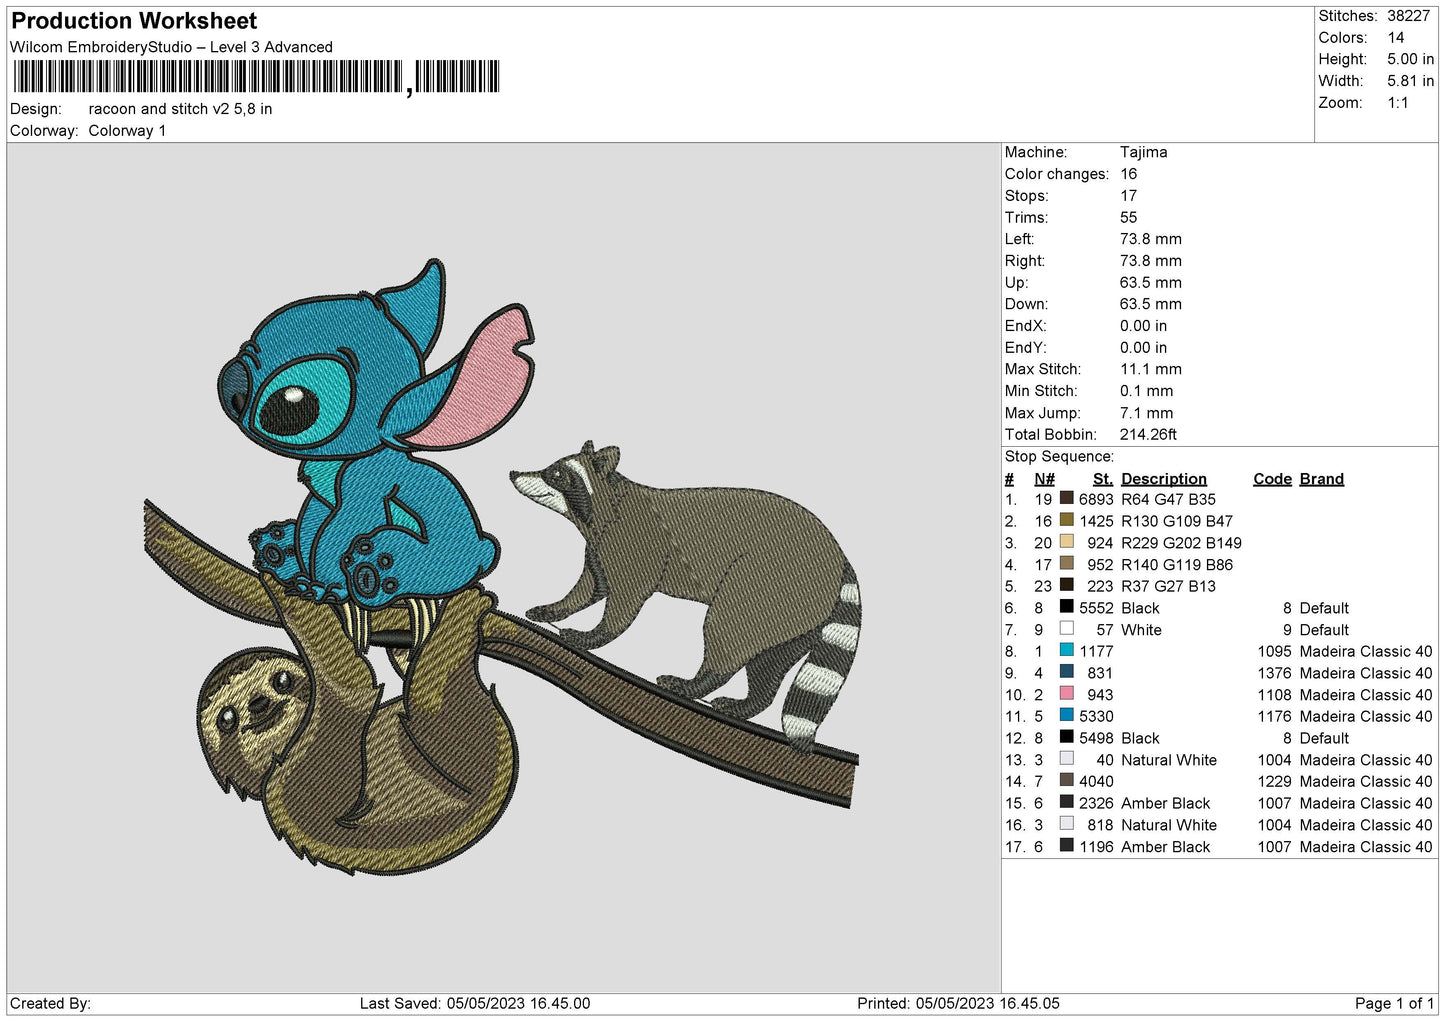Click the brown swatch with 4040 stitches
The image size is (1445, 1021).
pos(1066,780)
